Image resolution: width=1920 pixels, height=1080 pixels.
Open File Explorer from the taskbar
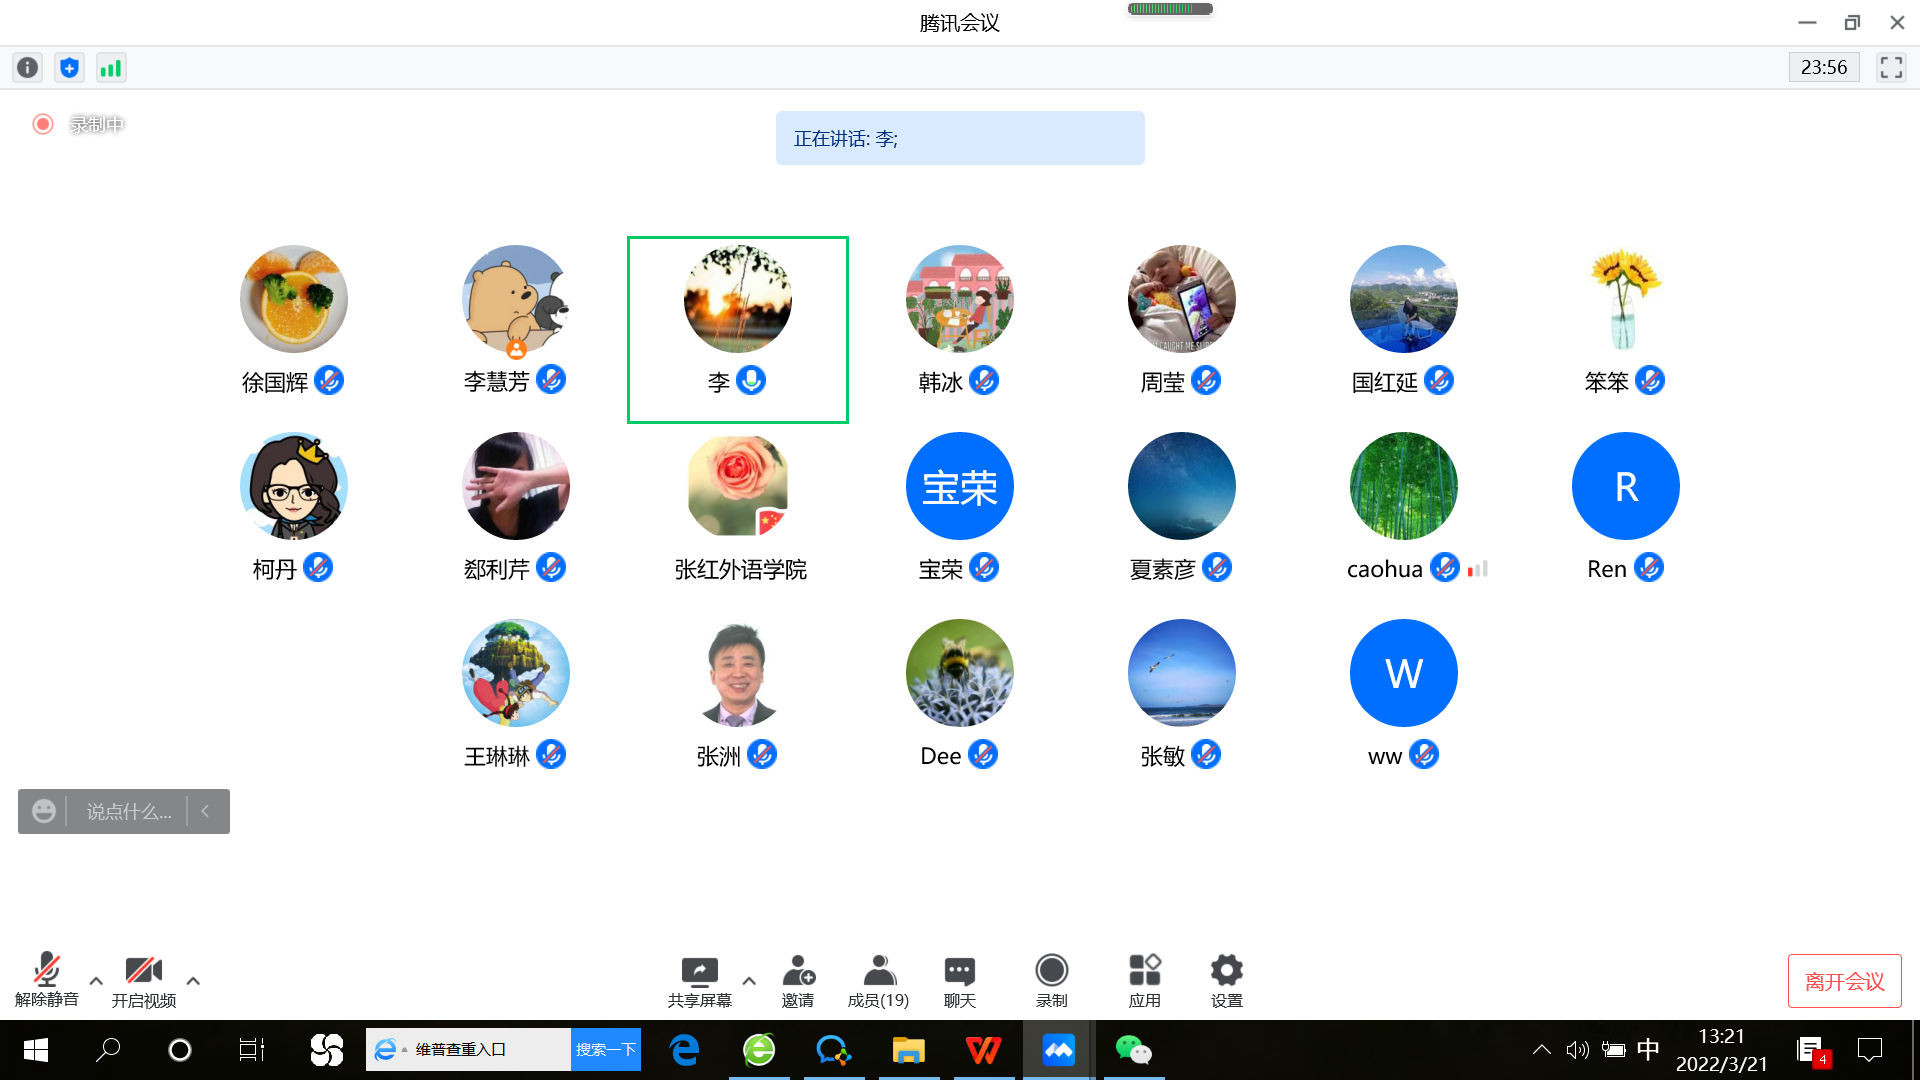pos(908,1050)
